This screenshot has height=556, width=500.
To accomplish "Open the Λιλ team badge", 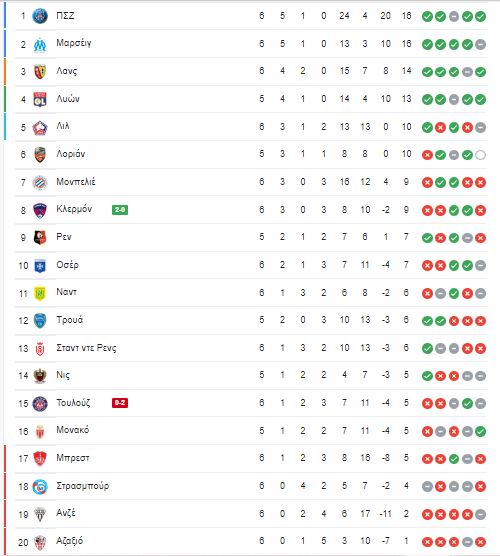I will [x=40, y=127].
